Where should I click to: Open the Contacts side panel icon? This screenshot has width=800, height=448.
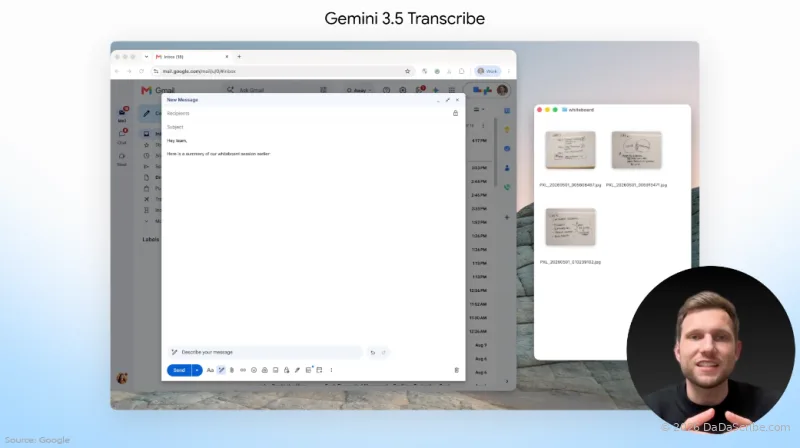pos(507,167)
